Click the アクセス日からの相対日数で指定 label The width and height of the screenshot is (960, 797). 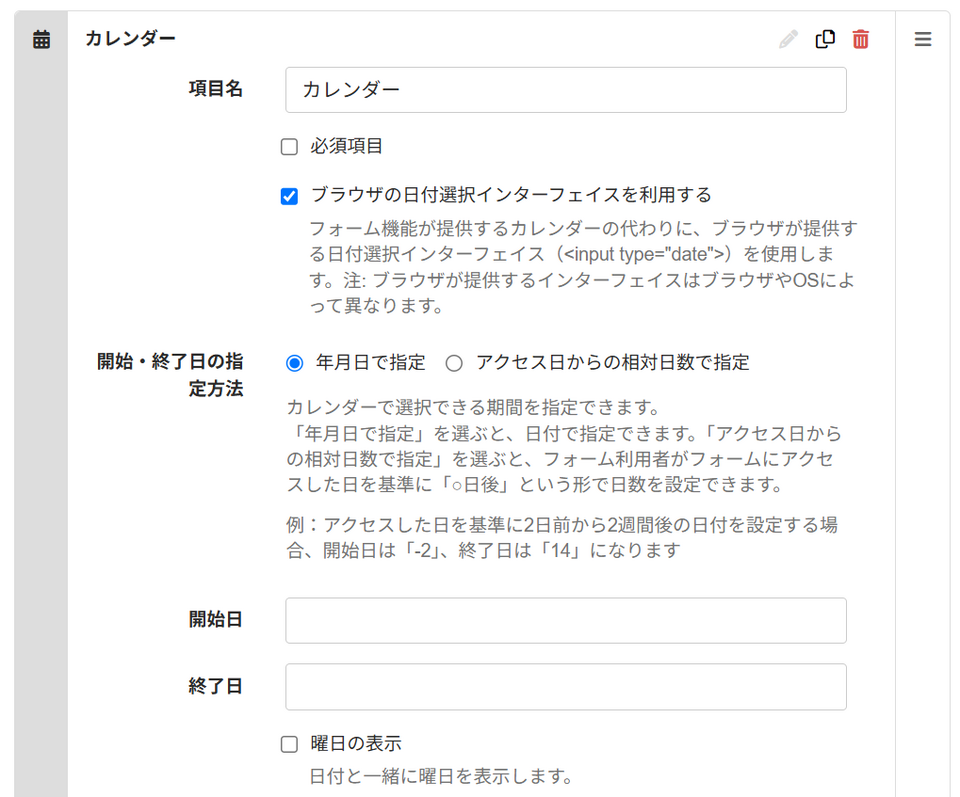pyautogui.click(x=612, y=362)
